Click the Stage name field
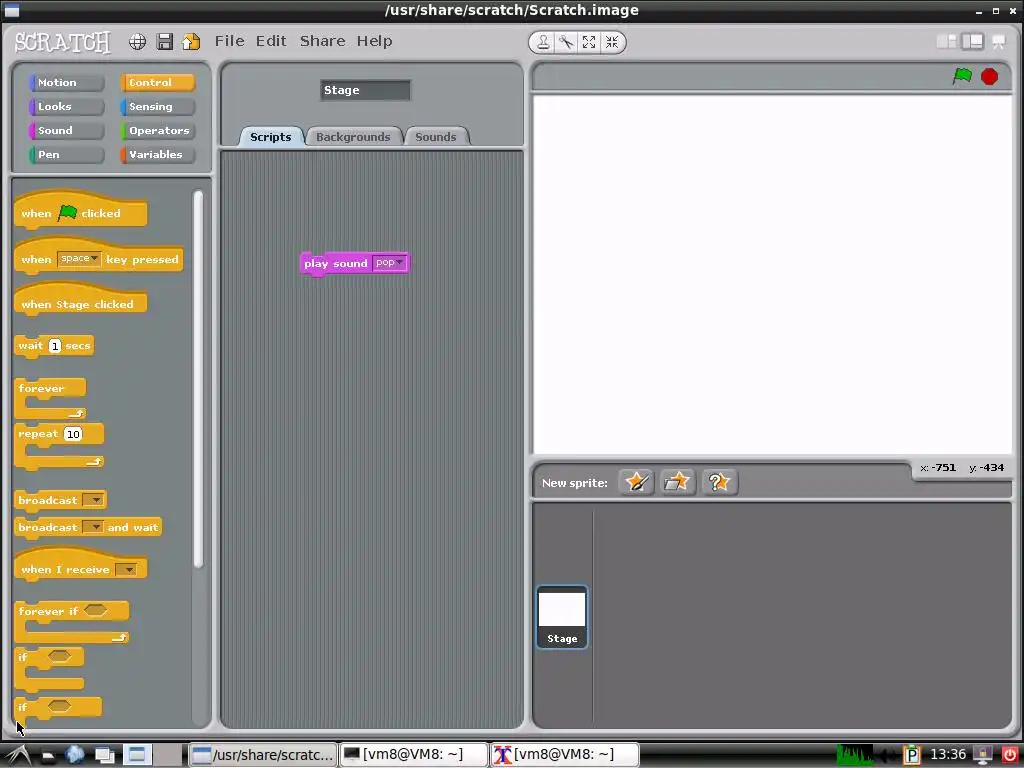1024x768 pixels. pyautogui.click(x=365, y=90)
